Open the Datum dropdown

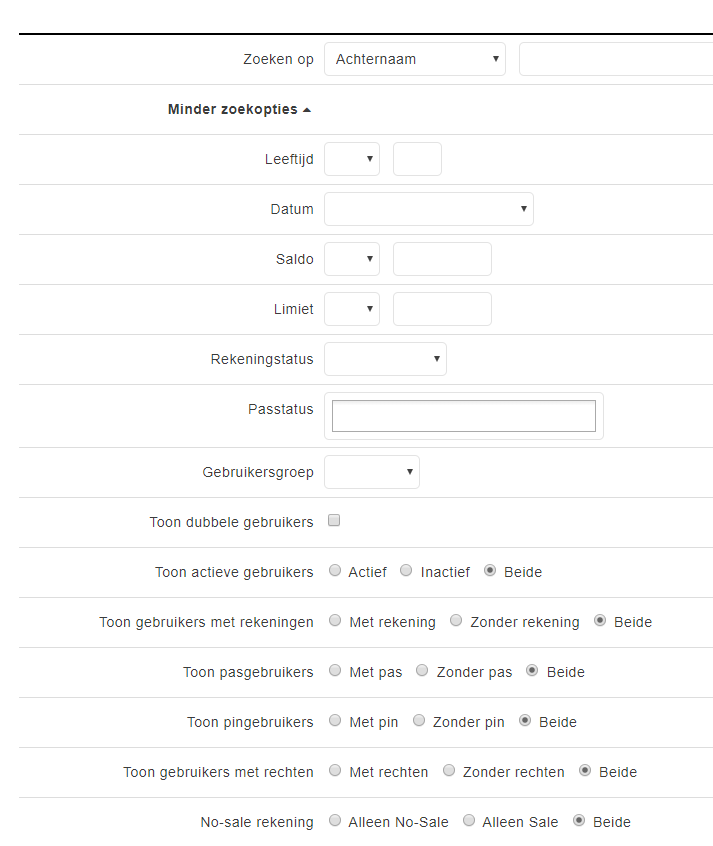428,209
